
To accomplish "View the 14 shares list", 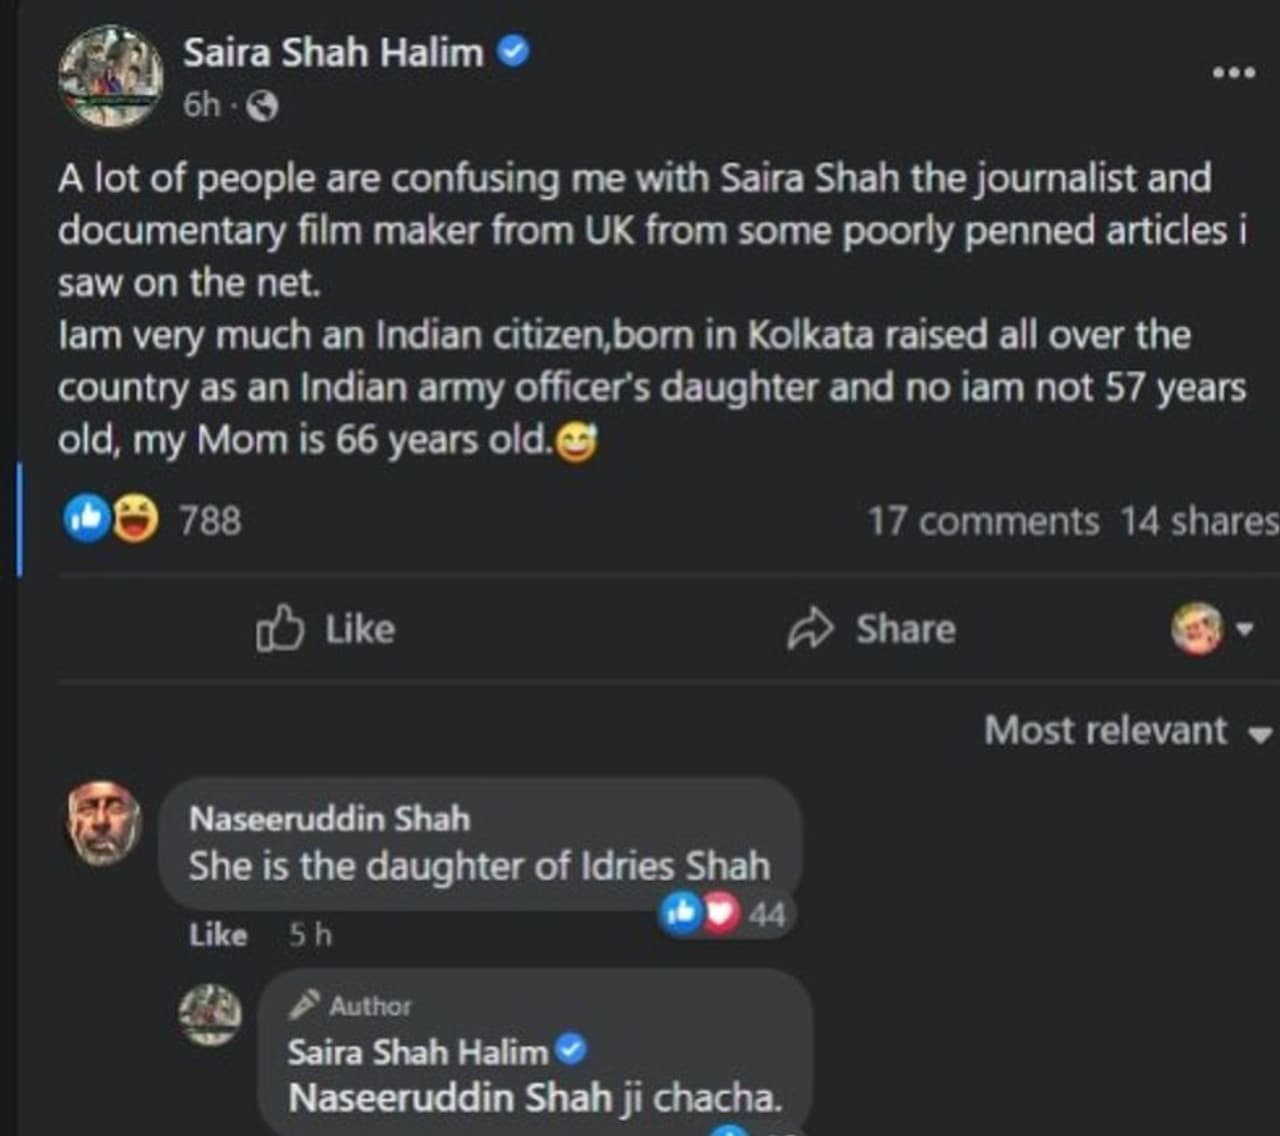I will [1198, 521].
